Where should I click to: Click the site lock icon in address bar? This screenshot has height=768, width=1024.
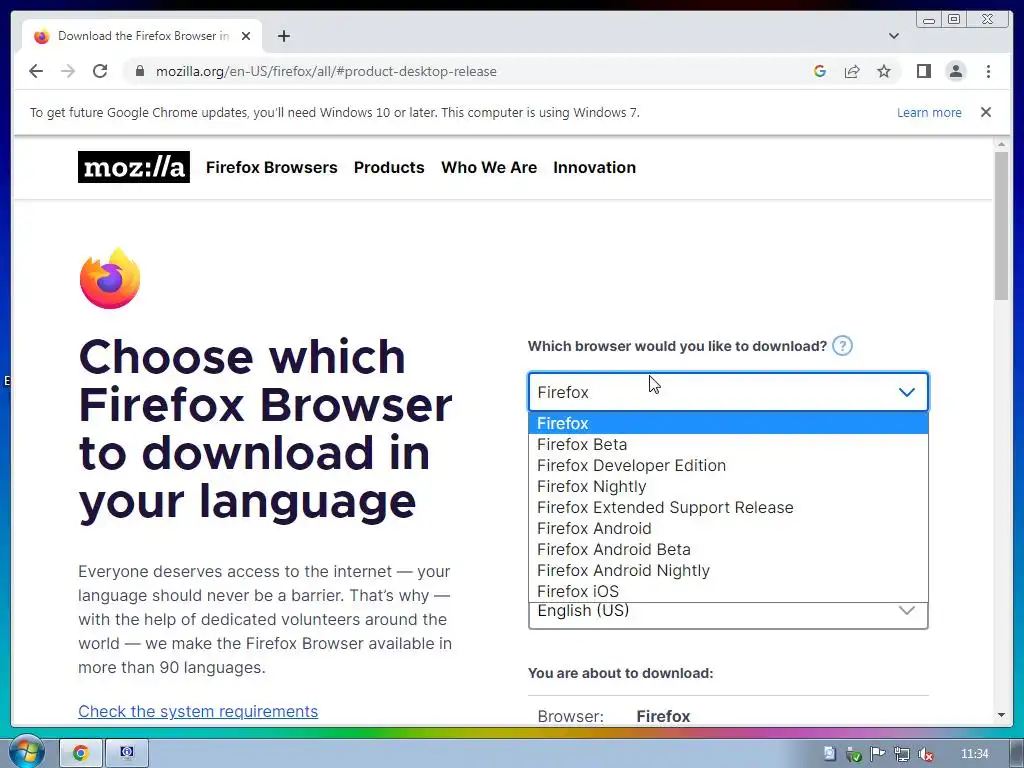(139, 71)
